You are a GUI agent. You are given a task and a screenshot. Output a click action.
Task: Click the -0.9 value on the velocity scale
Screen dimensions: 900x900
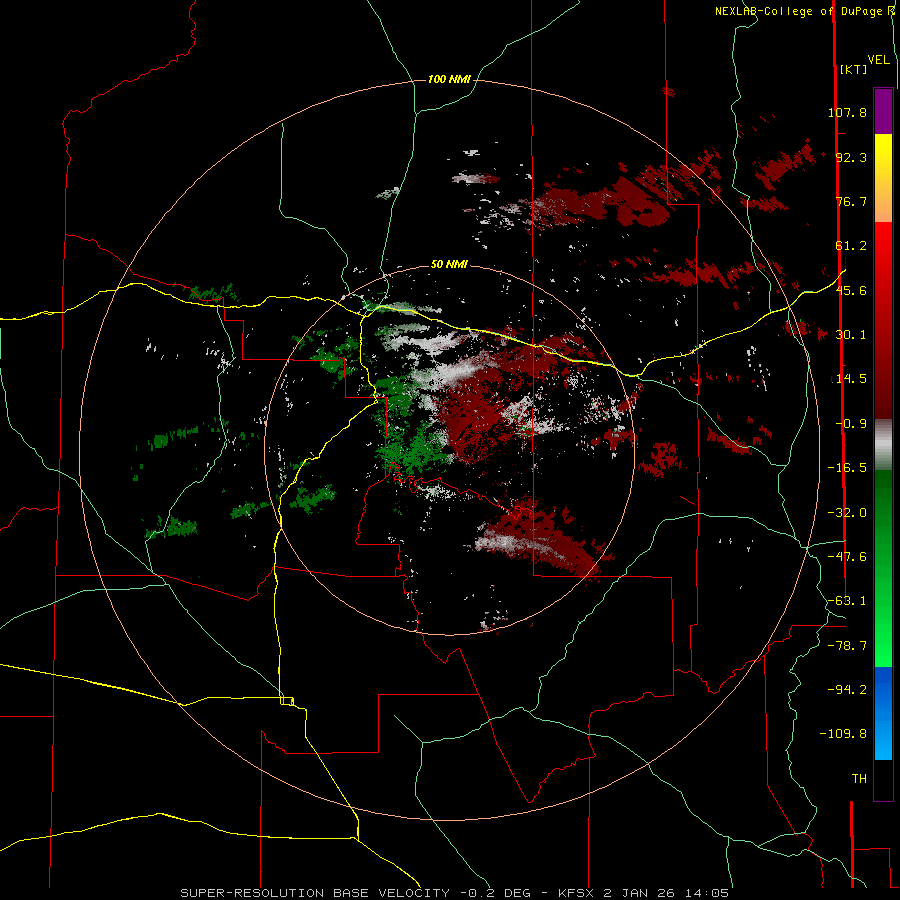(x=851, y=424)
